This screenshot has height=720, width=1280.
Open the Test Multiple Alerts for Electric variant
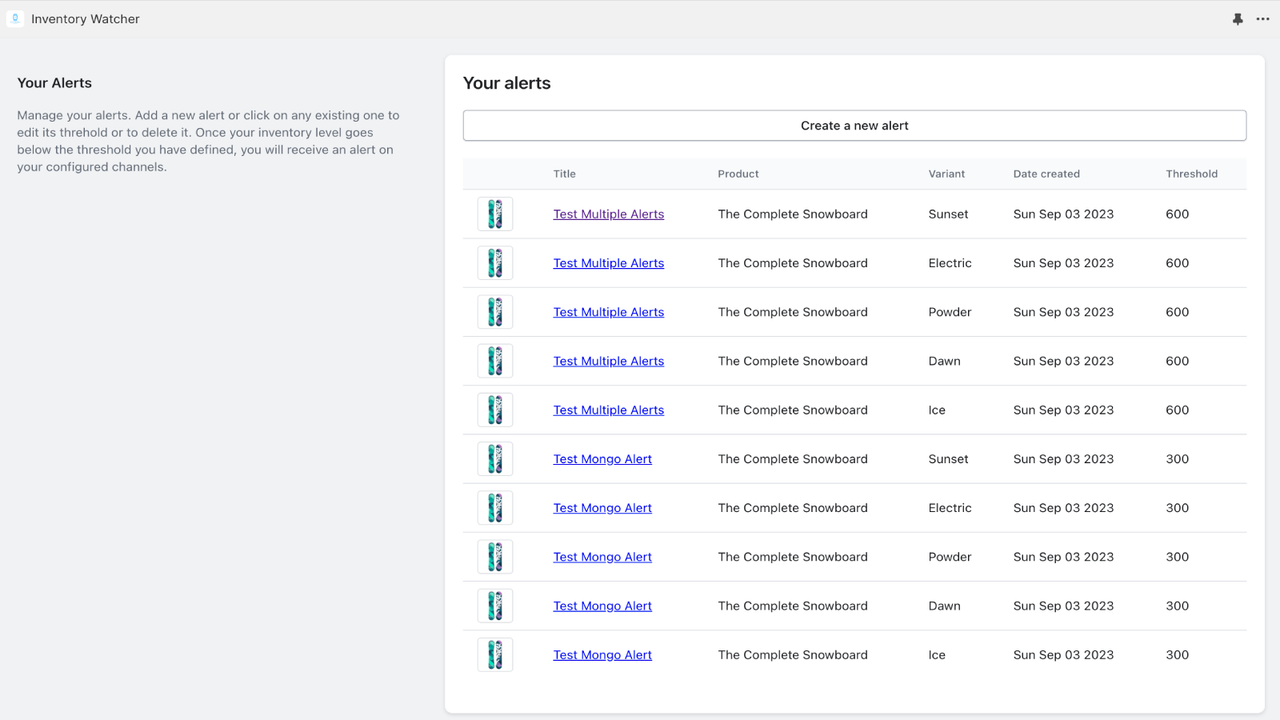click(608, 262)
